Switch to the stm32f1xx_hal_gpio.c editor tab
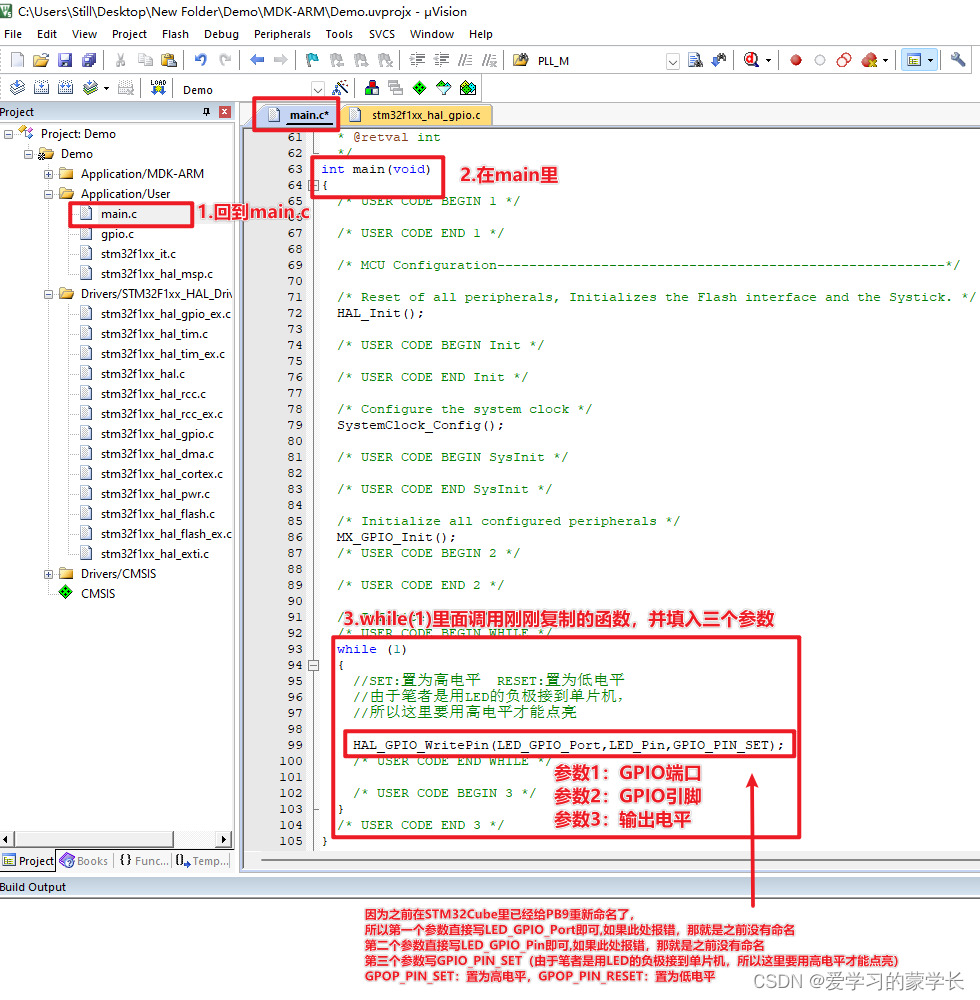980x1000 pixels. pos(418,115)
